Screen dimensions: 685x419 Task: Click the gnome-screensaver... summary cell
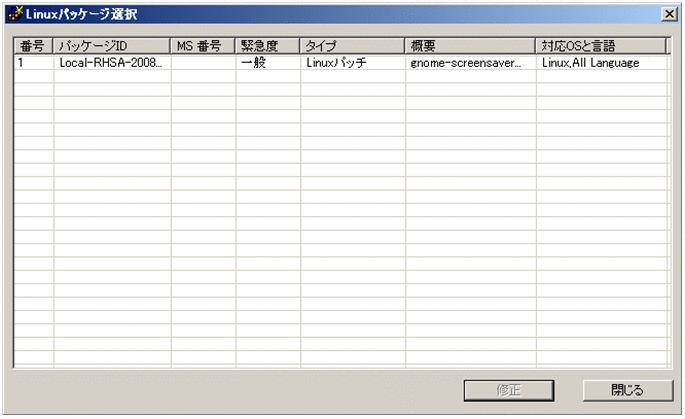coord(471,63)
